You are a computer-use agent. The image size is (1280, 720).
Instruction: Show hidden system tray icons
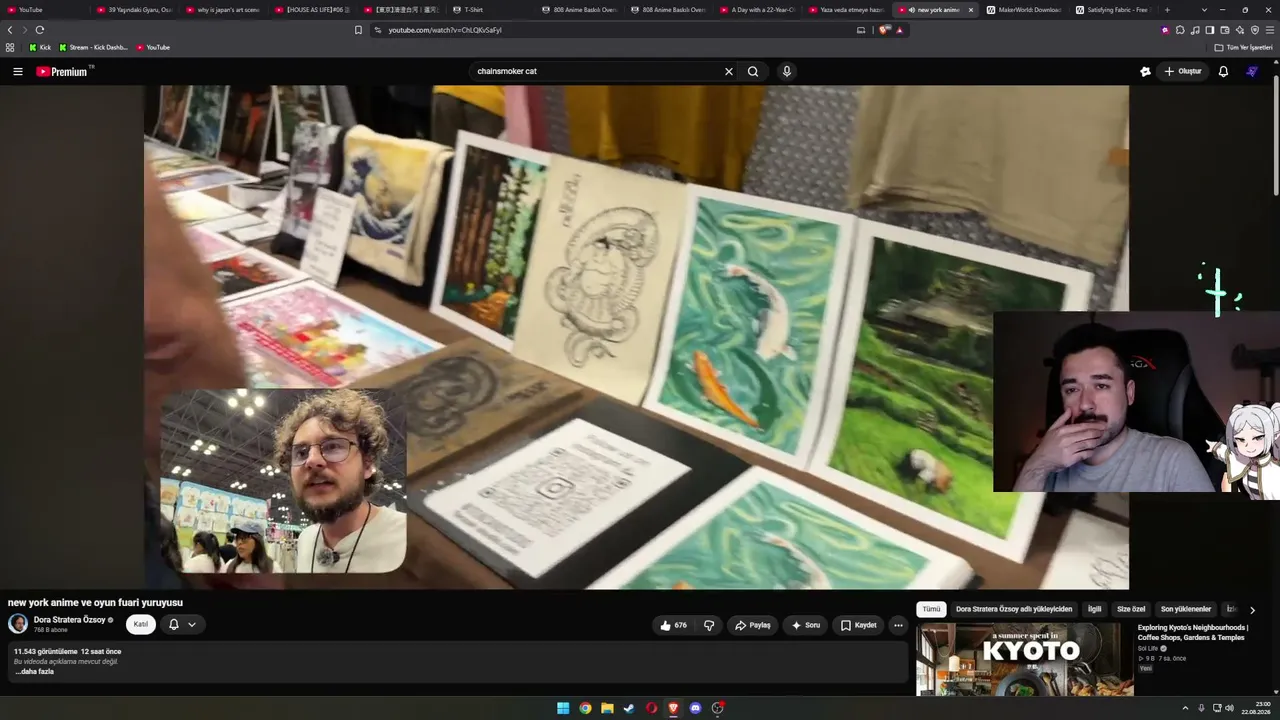click(x=1185, y=708)
